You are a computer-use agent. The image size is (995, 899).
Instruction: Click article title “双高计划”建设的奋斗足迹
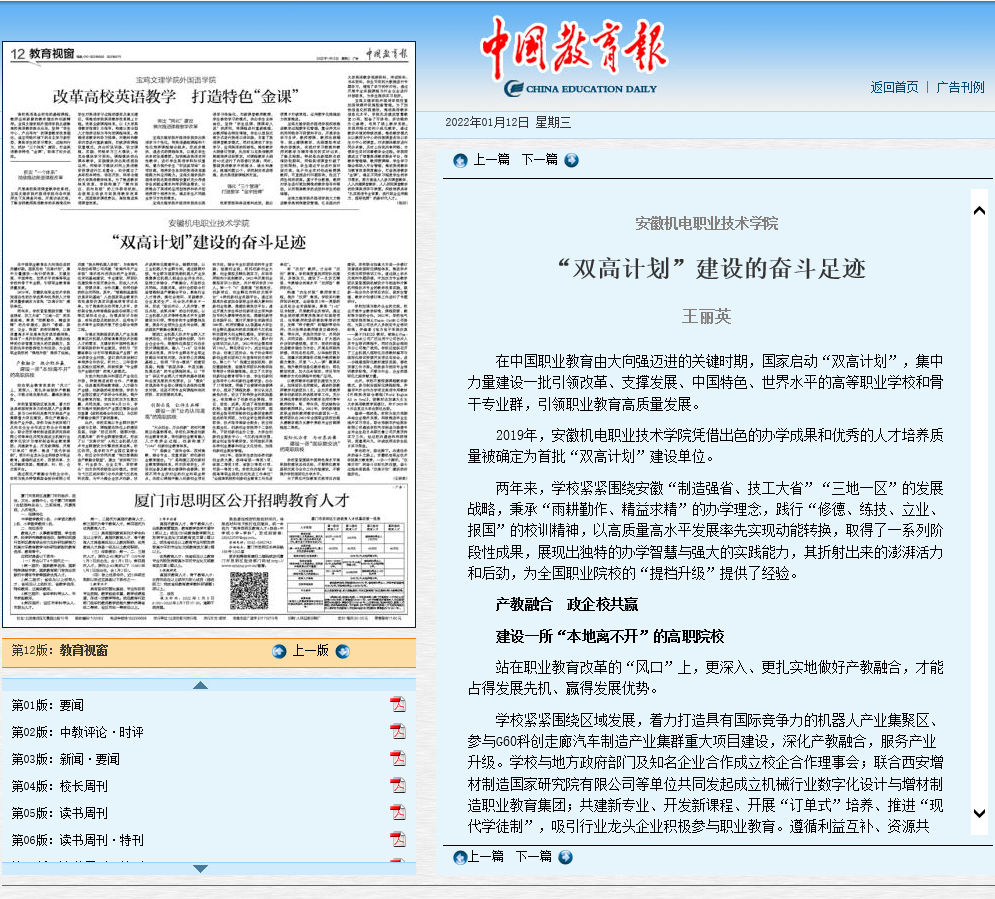pyautogui.click(x=711, y=268)
